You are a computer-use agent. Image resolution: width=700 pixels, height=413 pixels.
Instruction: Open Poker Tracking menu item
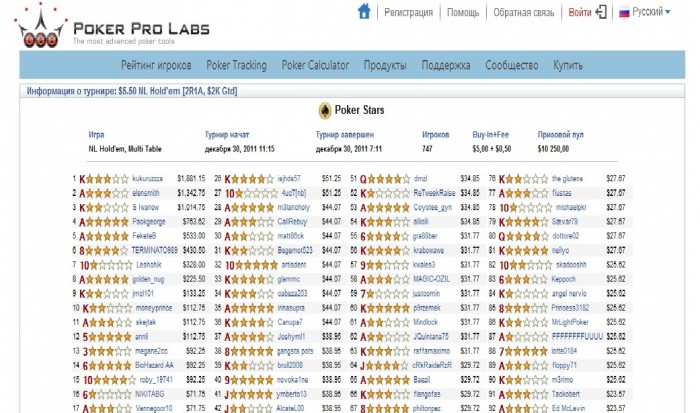[x=236, y=65]
